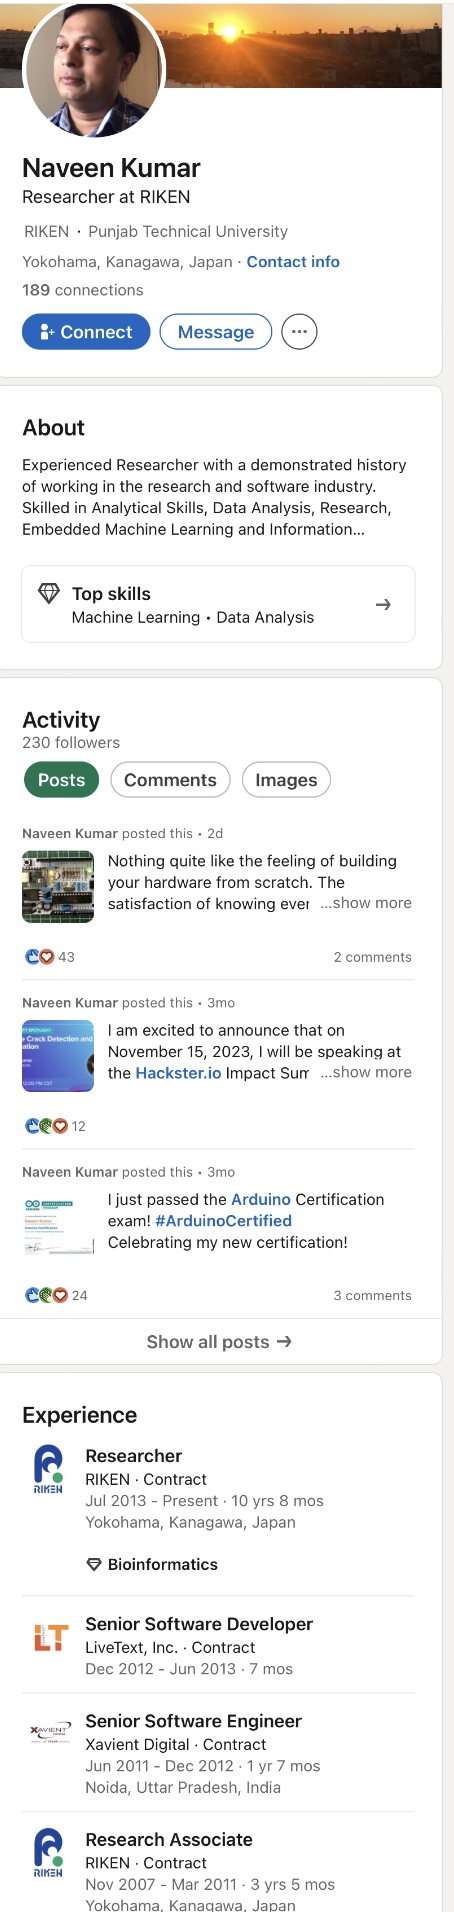Open RIKEN logo beside Researcher role
This screenshot has height=1912, width=454.
(x=48, y=1470)
